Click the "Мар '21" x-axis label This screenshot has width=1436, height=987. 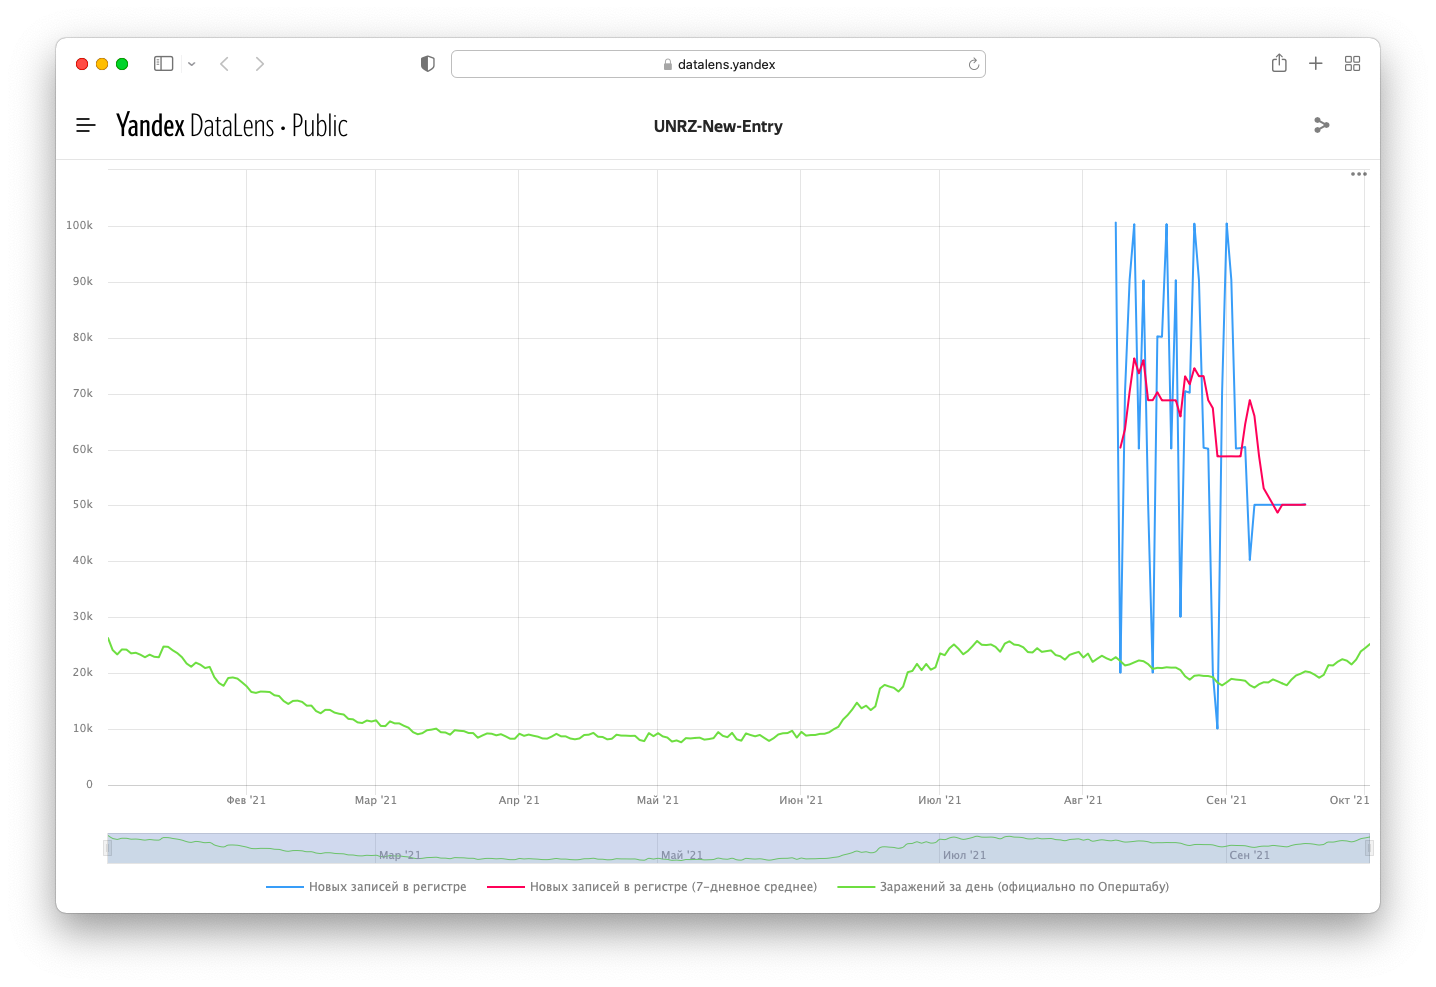coord(376,800)
